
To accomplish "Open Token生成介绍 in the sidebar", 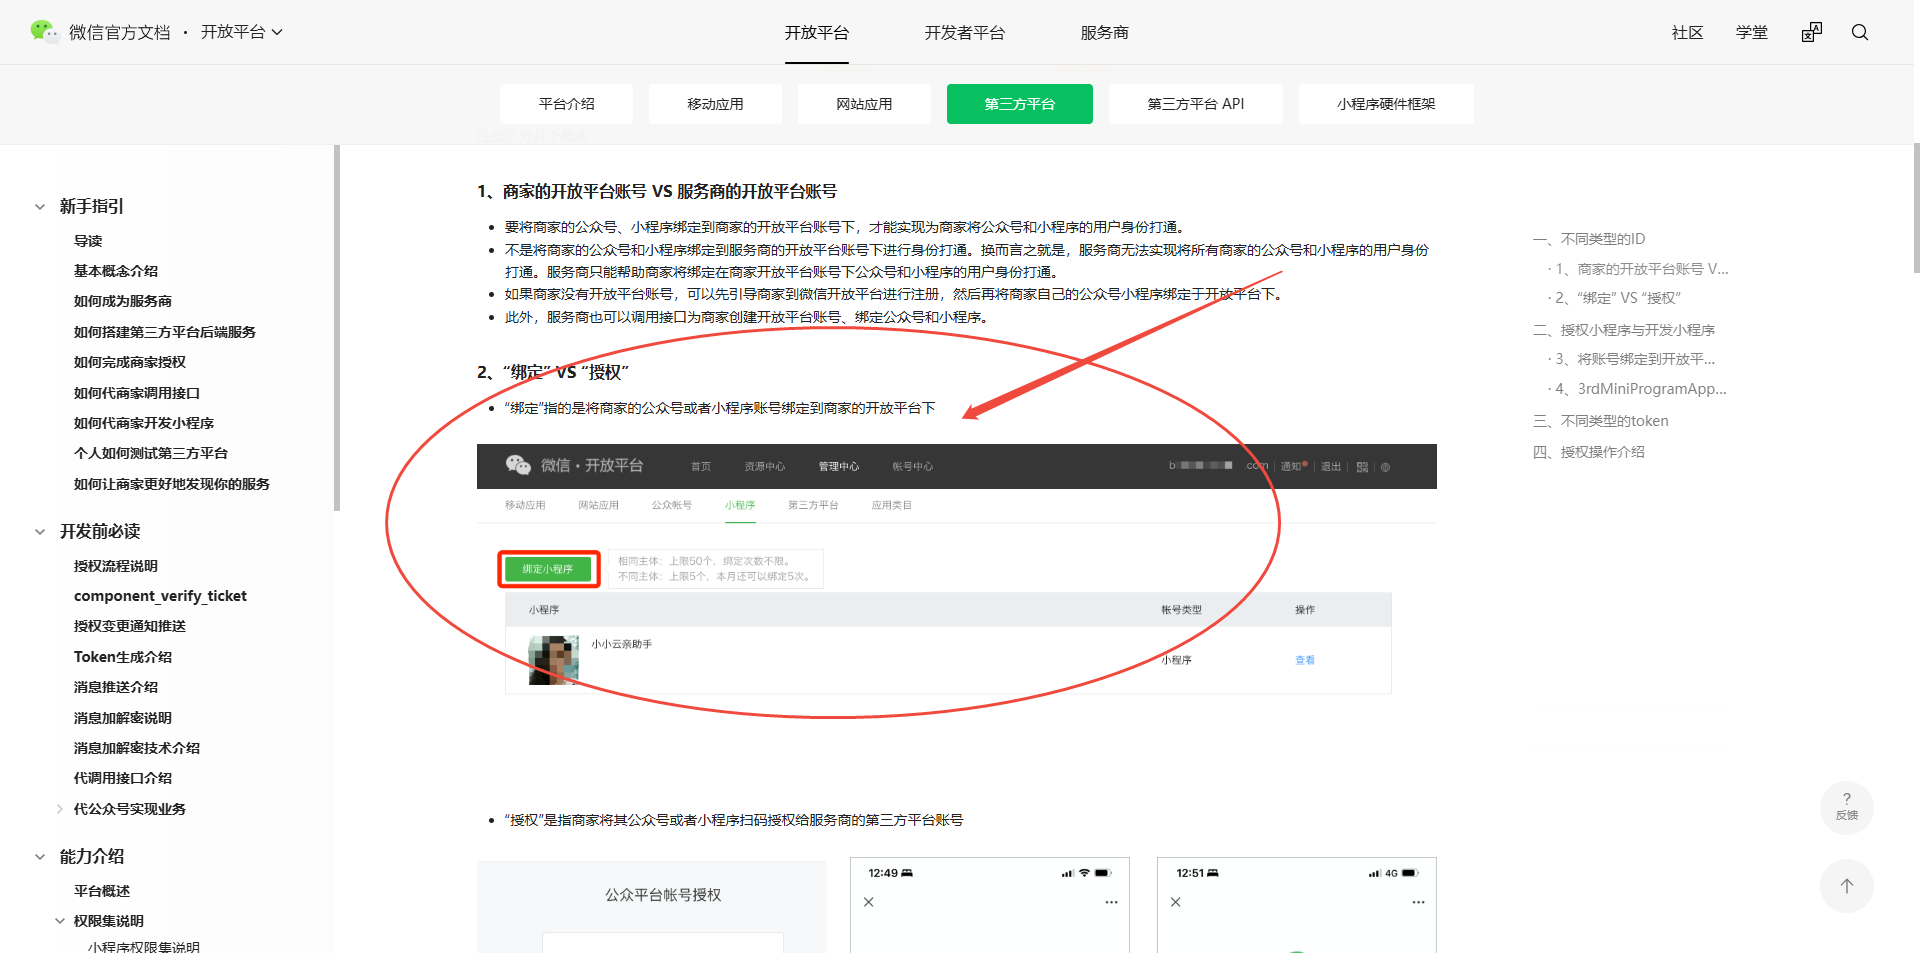I will pos(123,657).
